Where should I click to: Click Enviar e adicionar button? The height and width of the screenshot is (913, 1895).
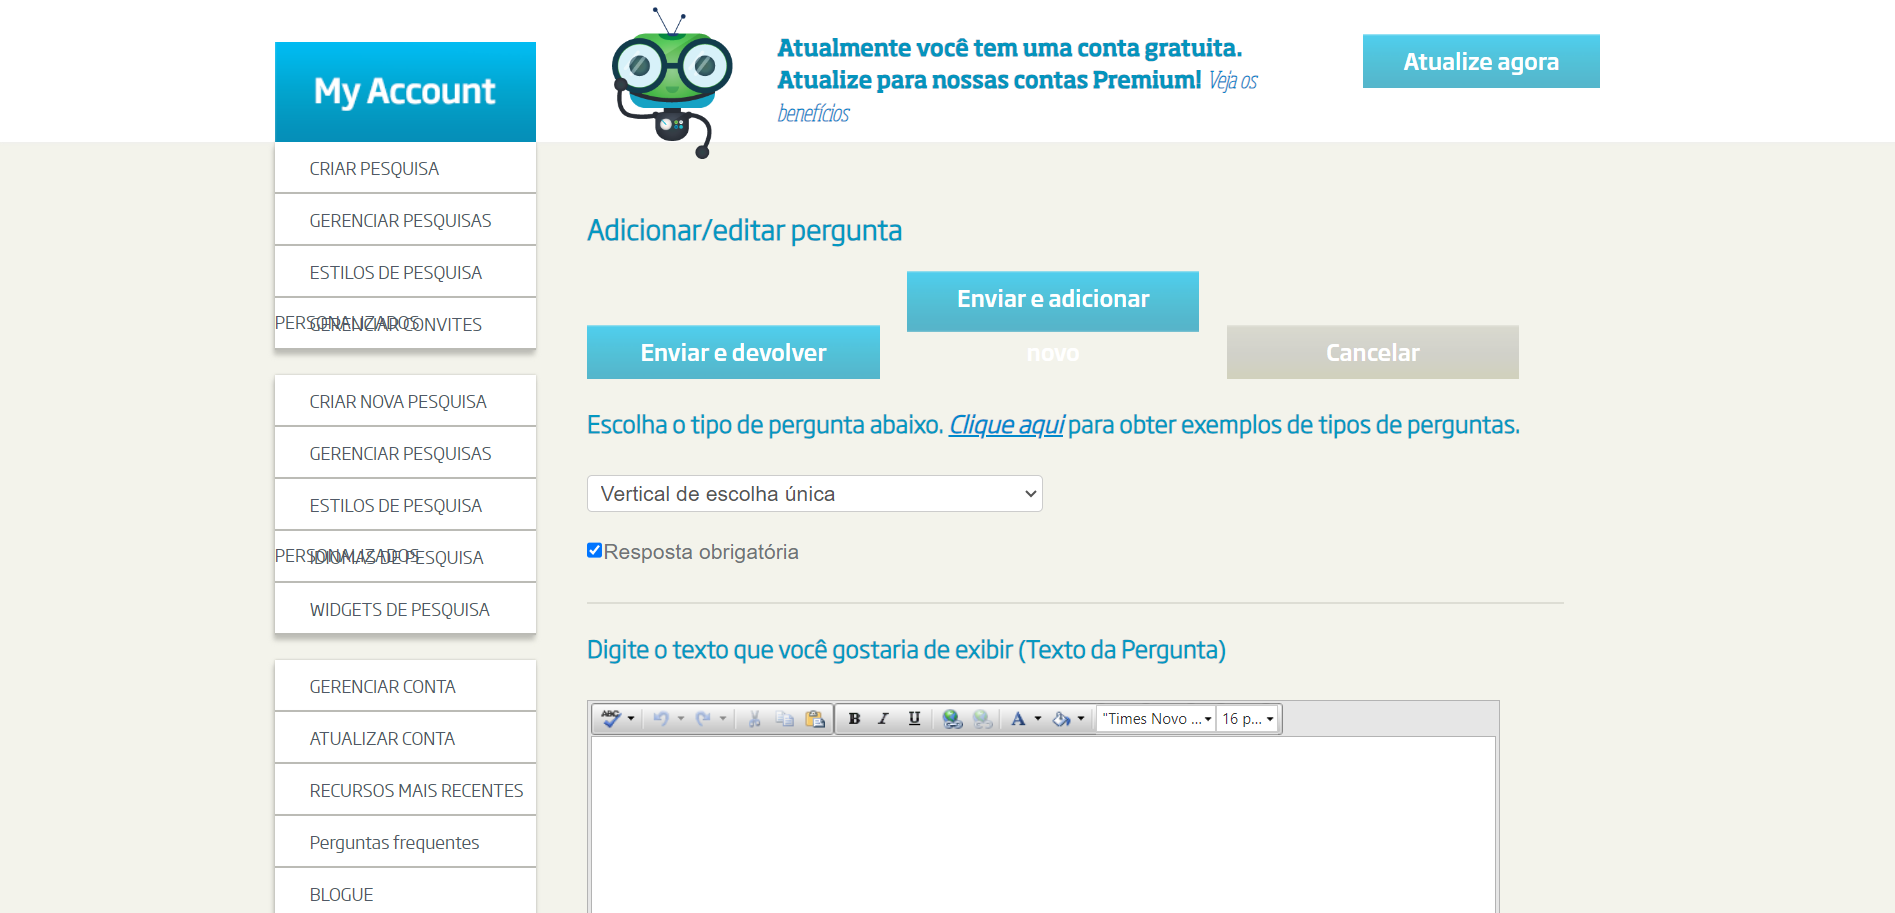tap(1053, 301)
